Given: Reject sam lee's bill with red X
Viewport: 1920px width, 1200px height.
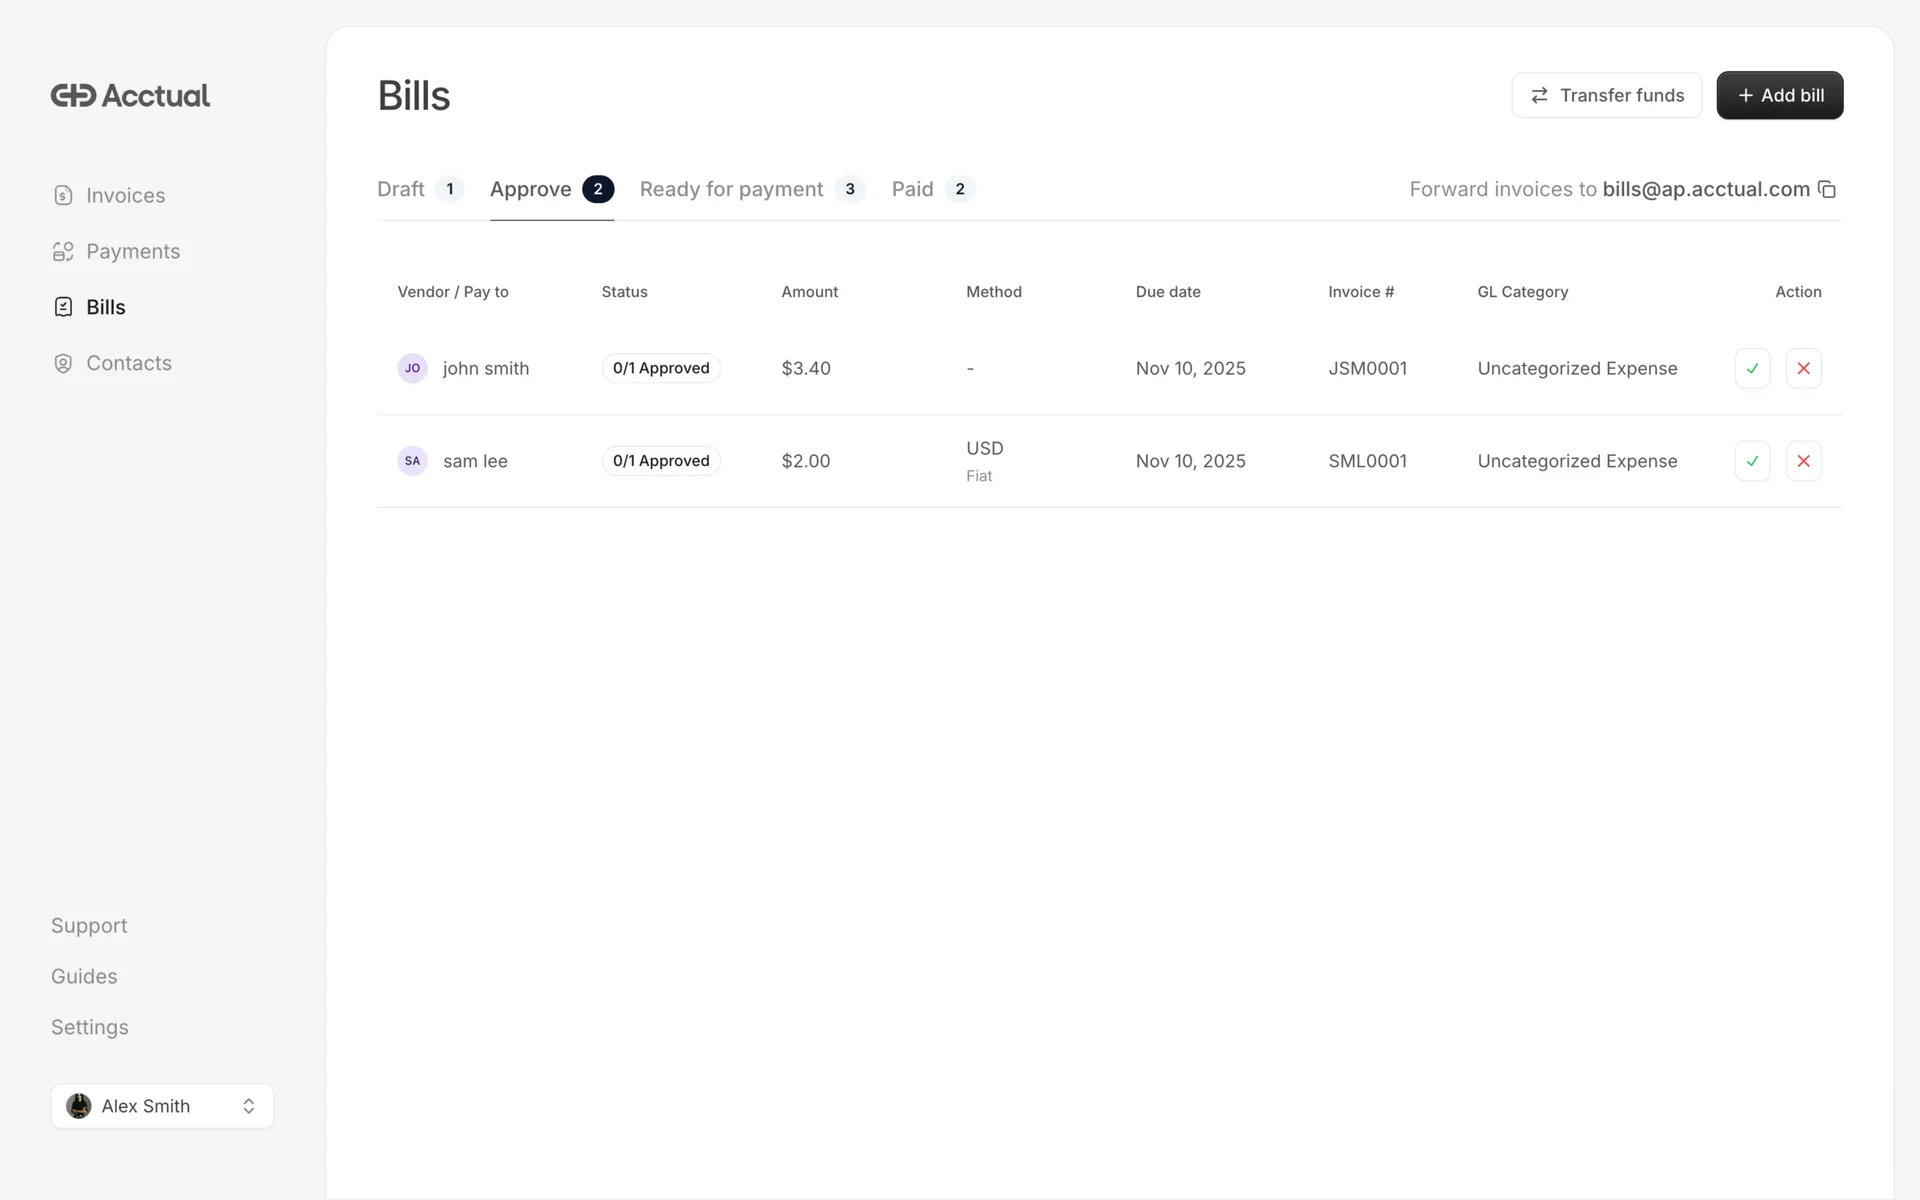Looking at the screenshot, I should point(1803,461).
